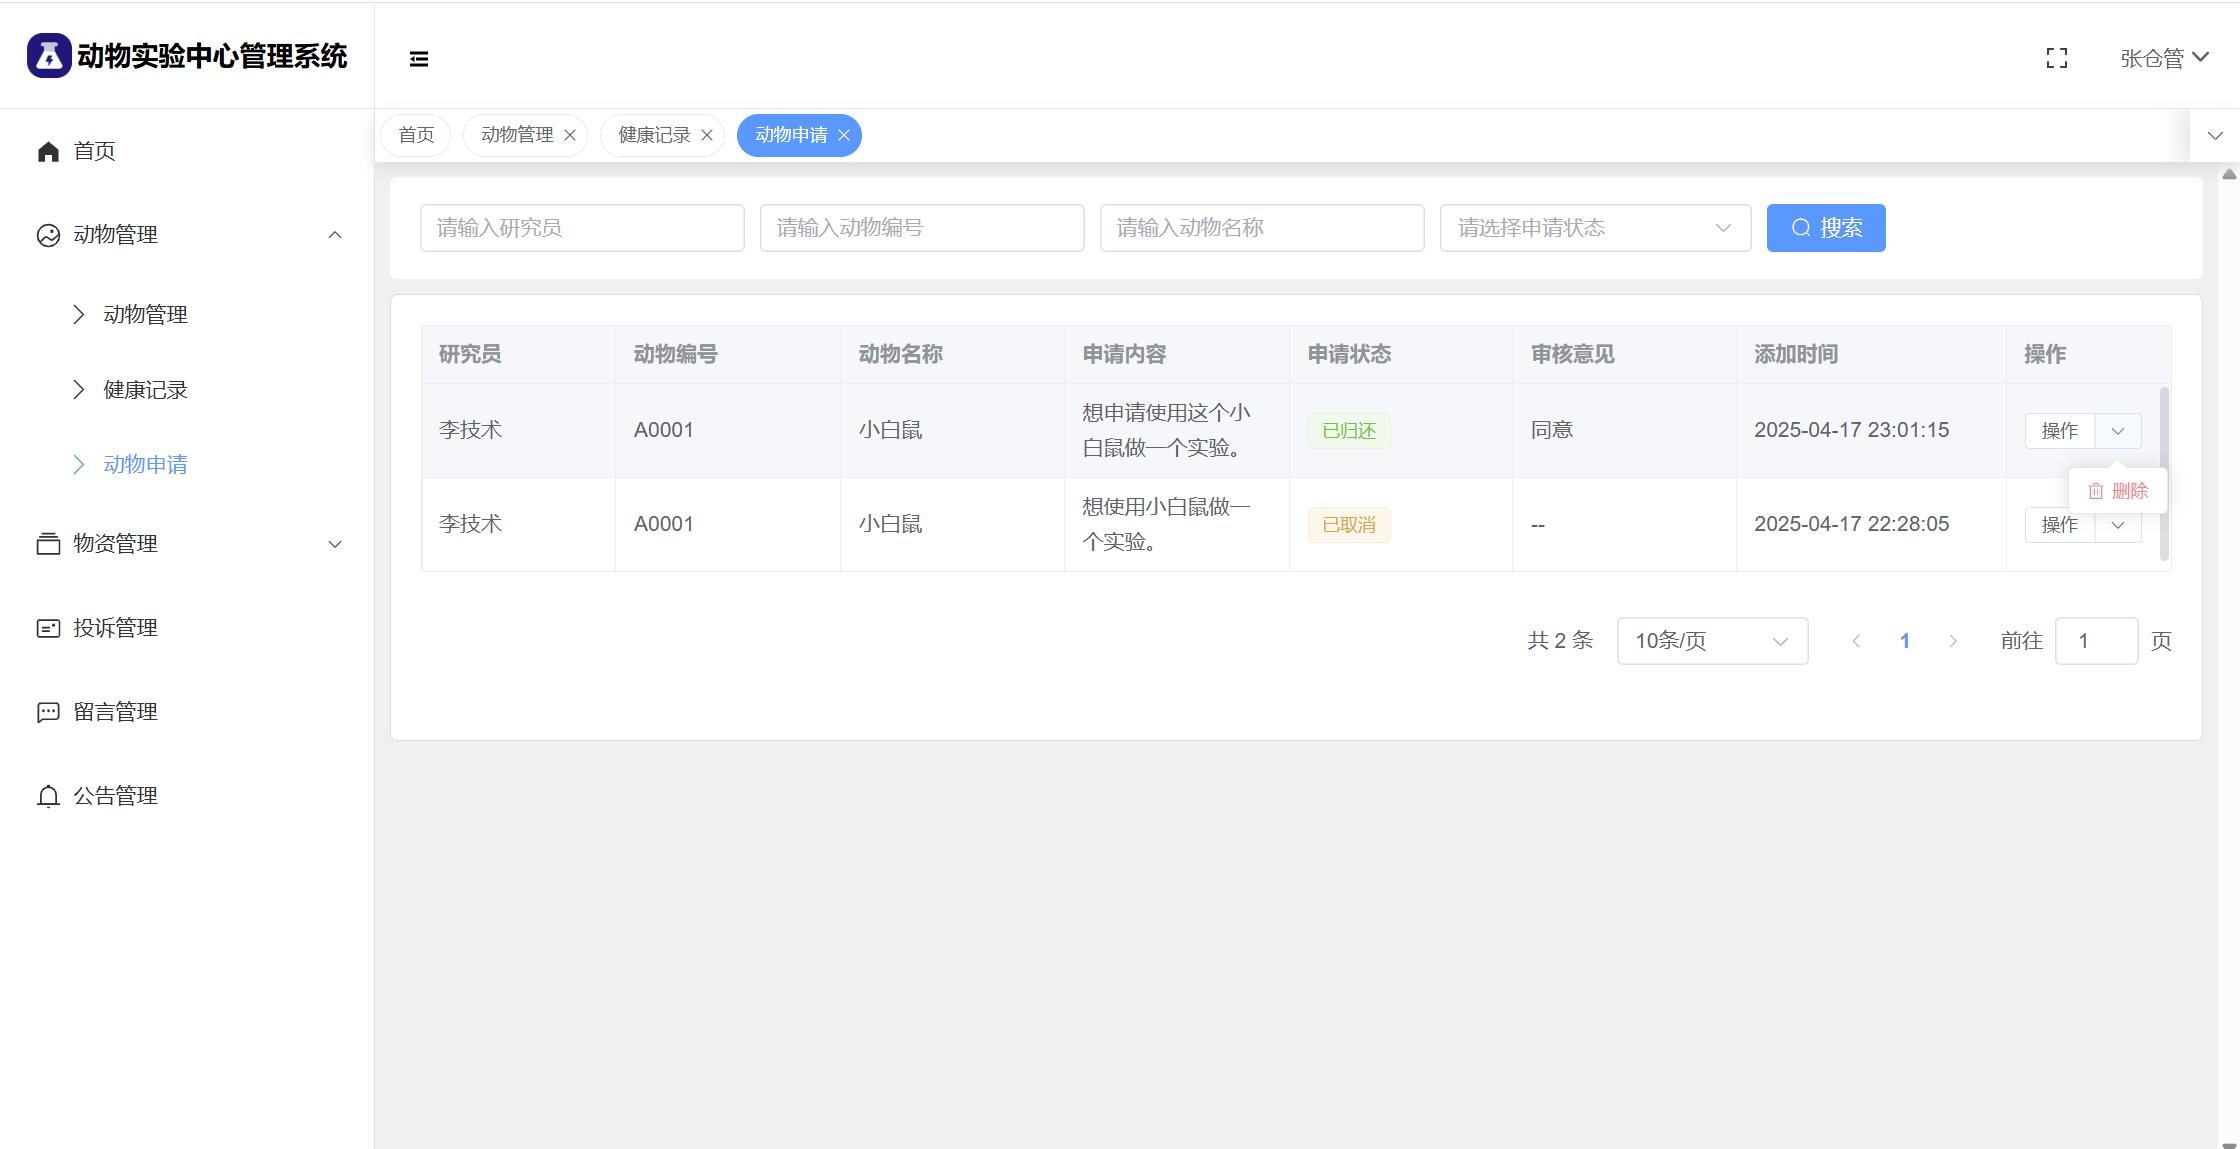Toggle fullscreen mode icon
The image size is (2240, 1149).
[2057, 58]
